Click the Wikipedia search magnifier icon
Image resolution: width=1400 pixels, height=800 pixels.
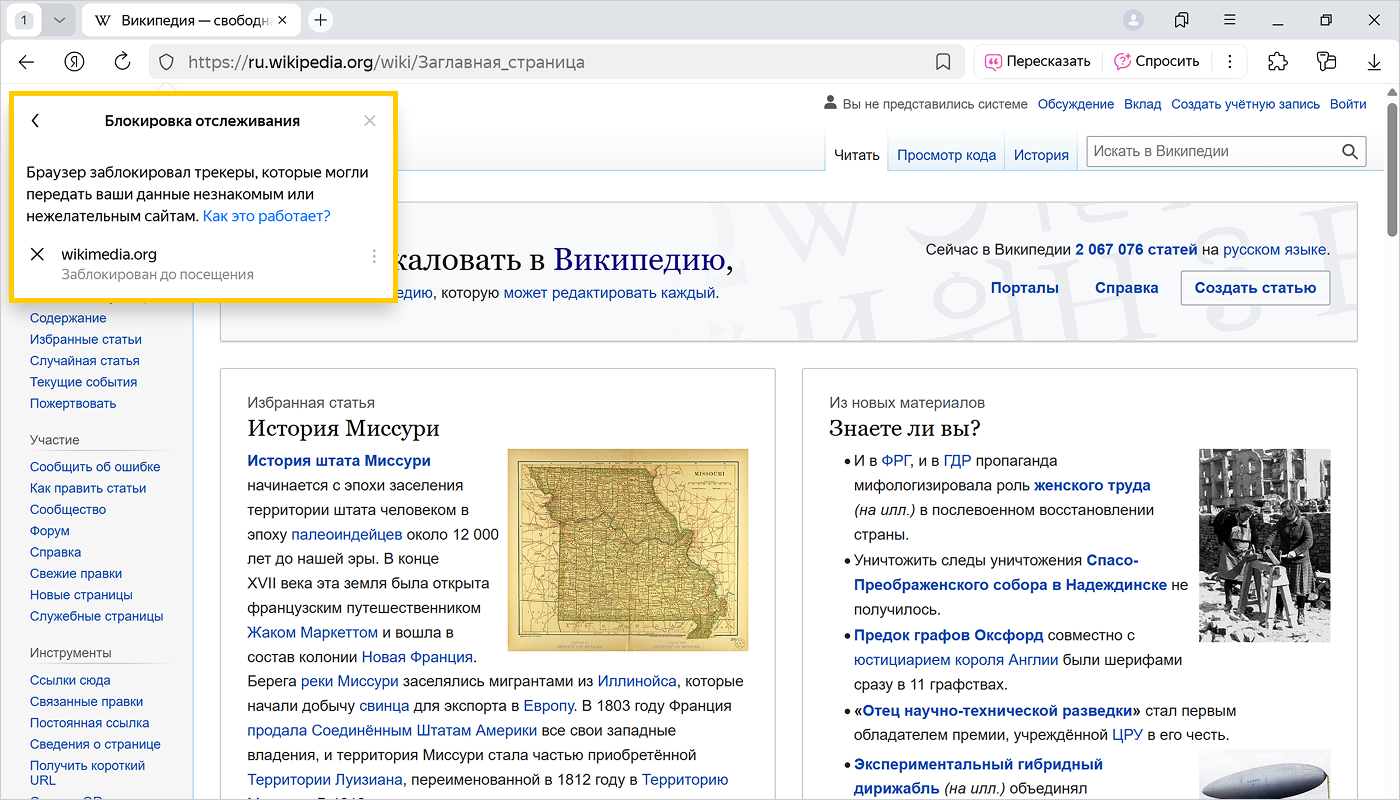coord(1350,152)
